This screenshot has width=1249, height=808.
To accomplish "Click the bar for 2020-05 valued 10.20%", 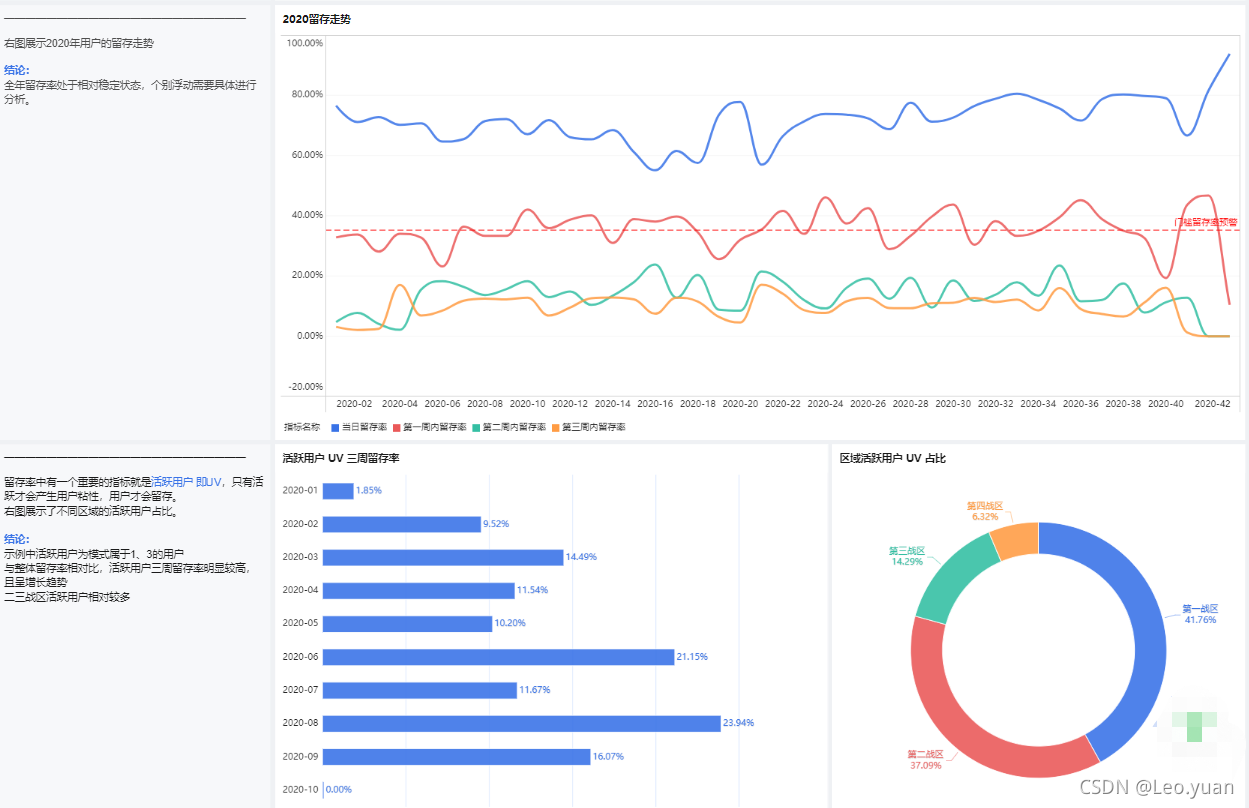I will [x=407, y=623].
